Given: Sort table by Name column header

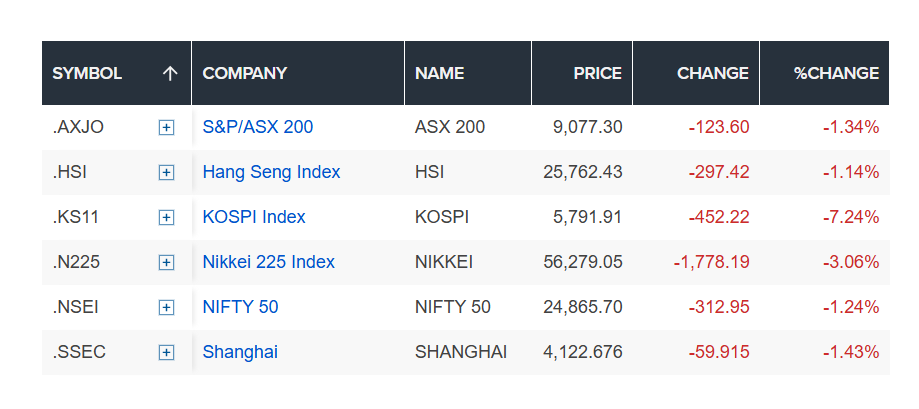Looking at the screenshot, I should pyautogui.click(x=440, y=73).
